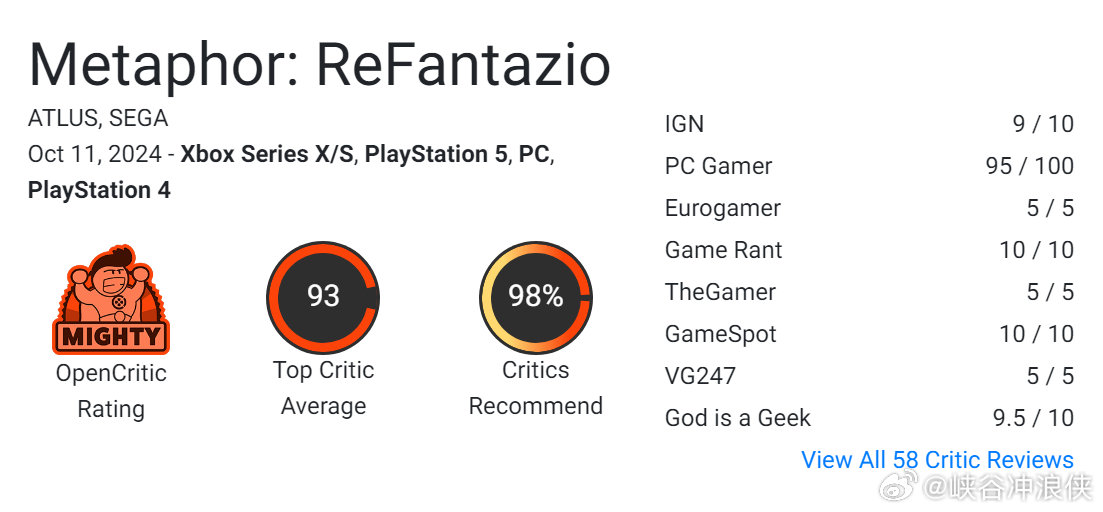1103x512 pixels.
Task: Click GameSpot's 10 / 10 score
Action: 1037,334
